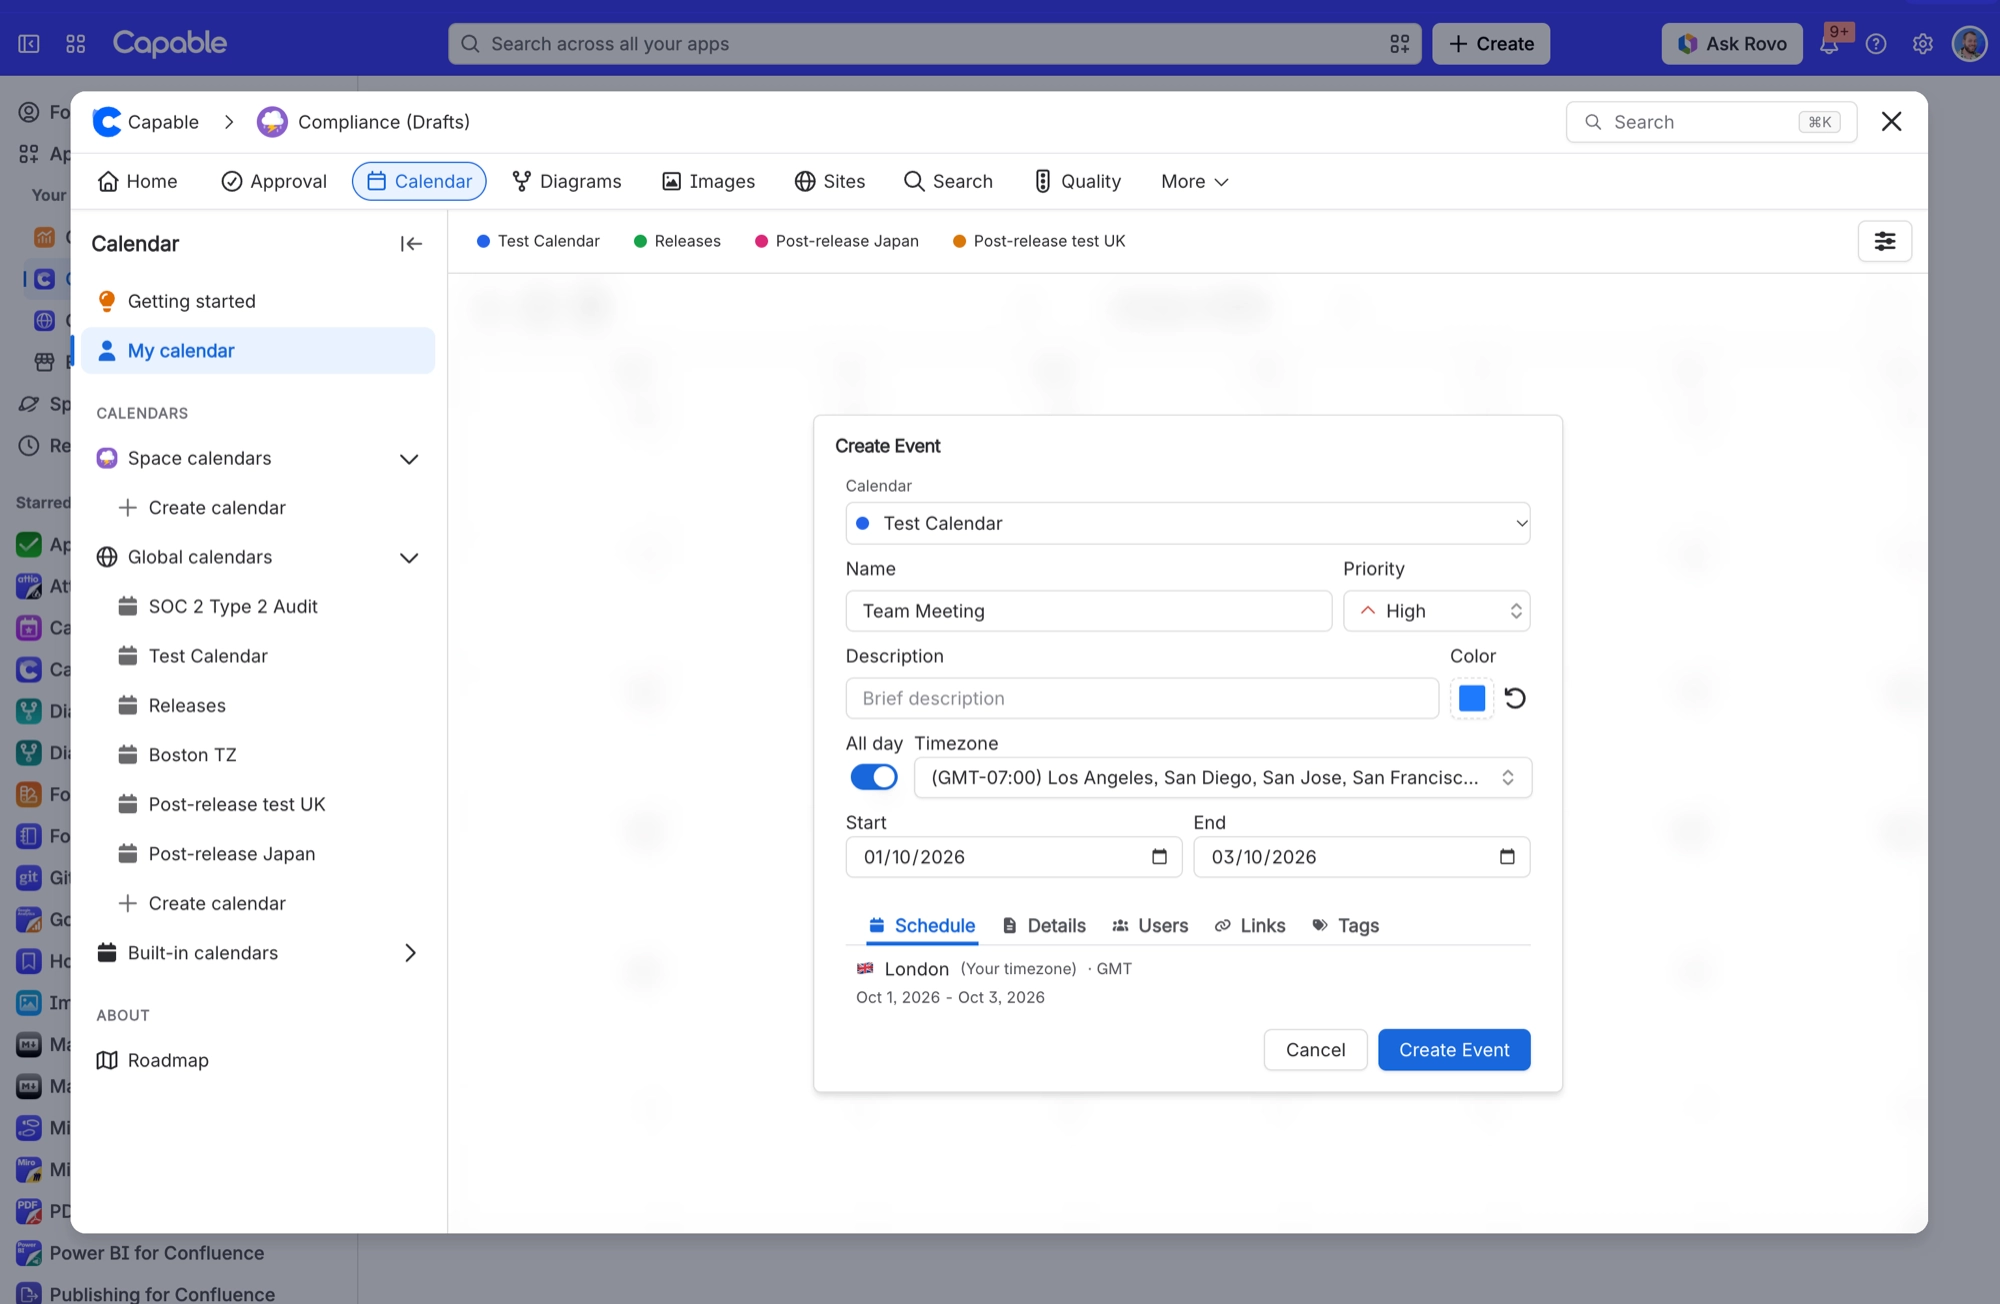Expand the Built-in calendars section
The width and height of the screenshot is (2000, 1304).
pos(409,953)
